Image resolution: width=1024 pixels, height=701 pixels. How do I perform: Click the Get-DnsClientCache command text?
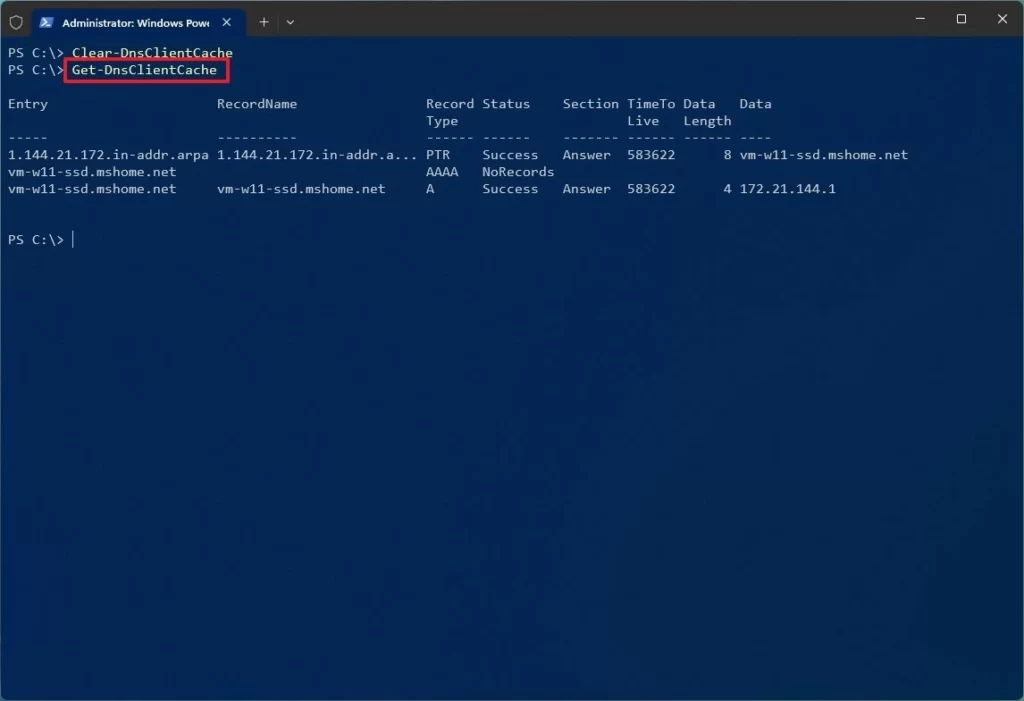(x=144, y=70)
